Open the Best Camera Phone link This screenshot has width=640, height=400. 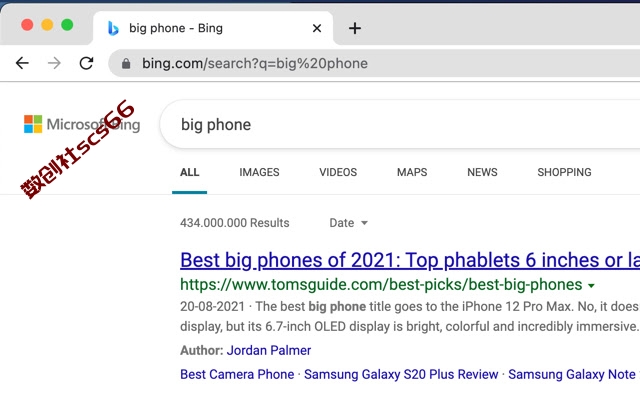(x=237, y=374)
